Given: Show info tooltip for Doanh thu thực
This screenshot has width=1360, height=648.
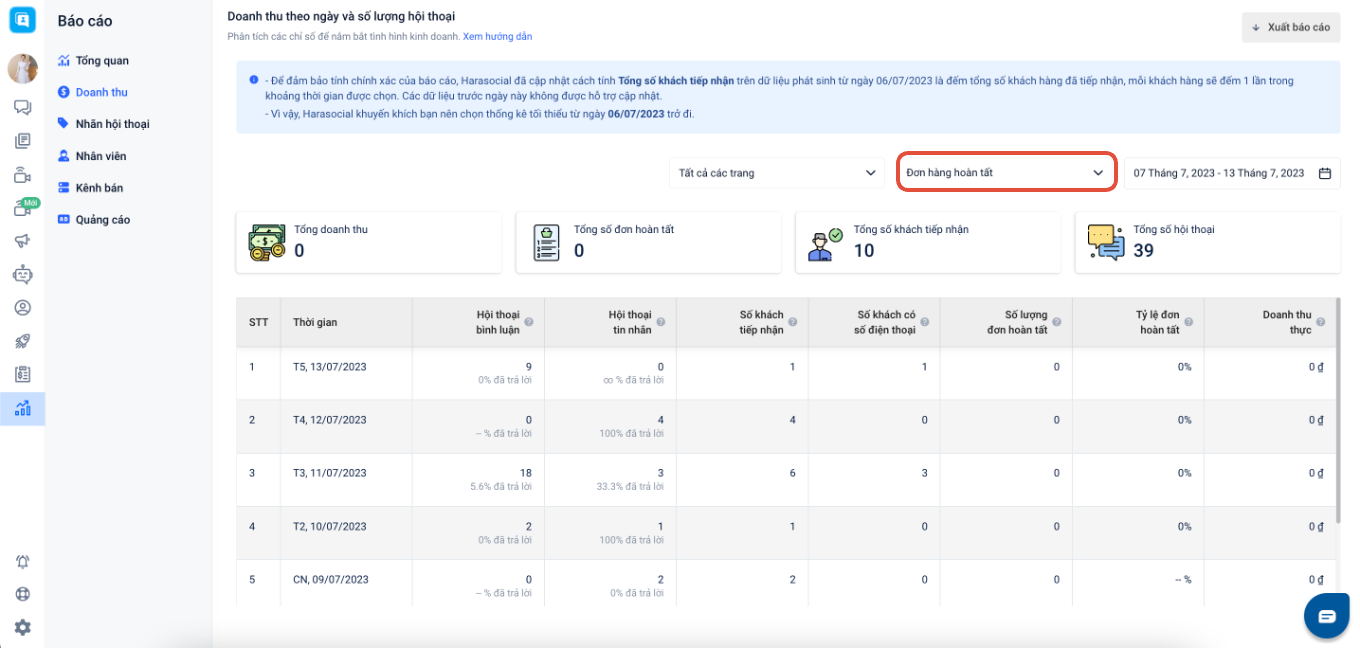Looking at the screenshot, I should point(1321,322).
